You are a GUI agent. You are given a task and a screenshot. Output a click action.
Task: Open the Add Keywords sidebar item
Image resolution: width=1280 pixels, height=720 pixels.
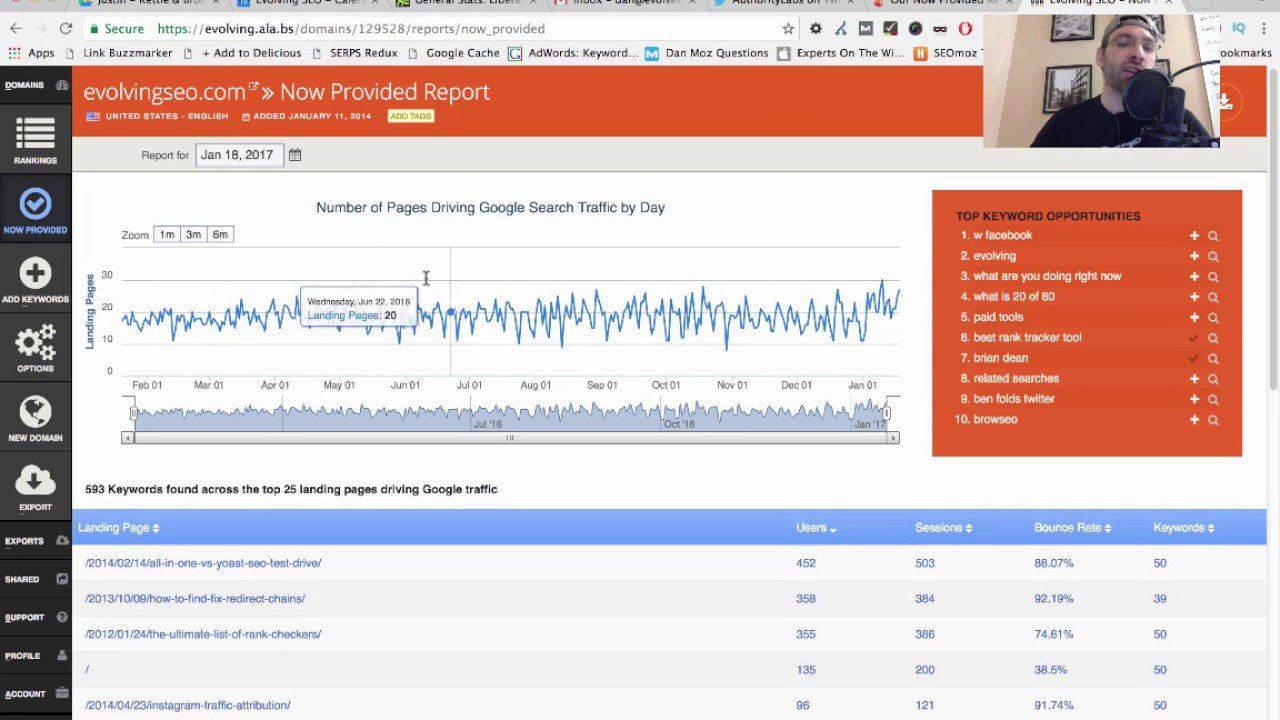(35, 279)
